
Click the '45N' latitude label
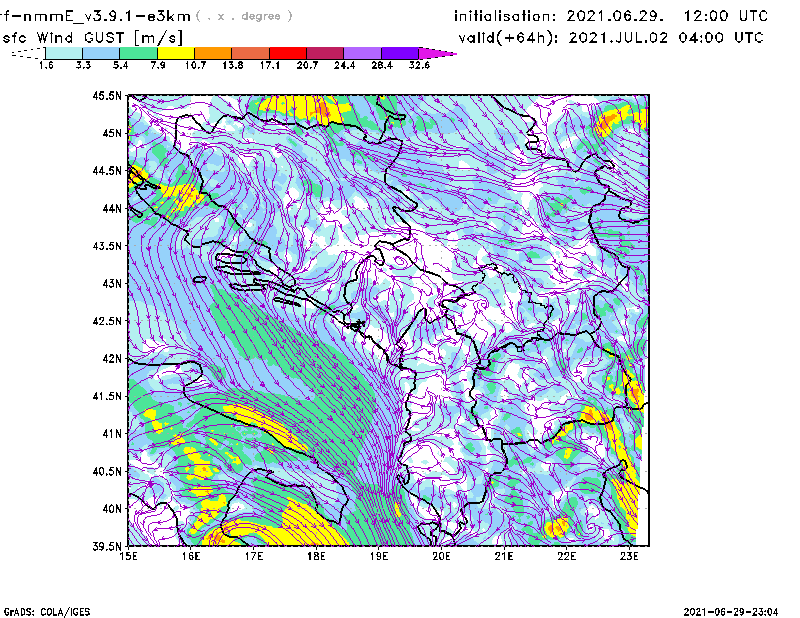coord(112,133)
